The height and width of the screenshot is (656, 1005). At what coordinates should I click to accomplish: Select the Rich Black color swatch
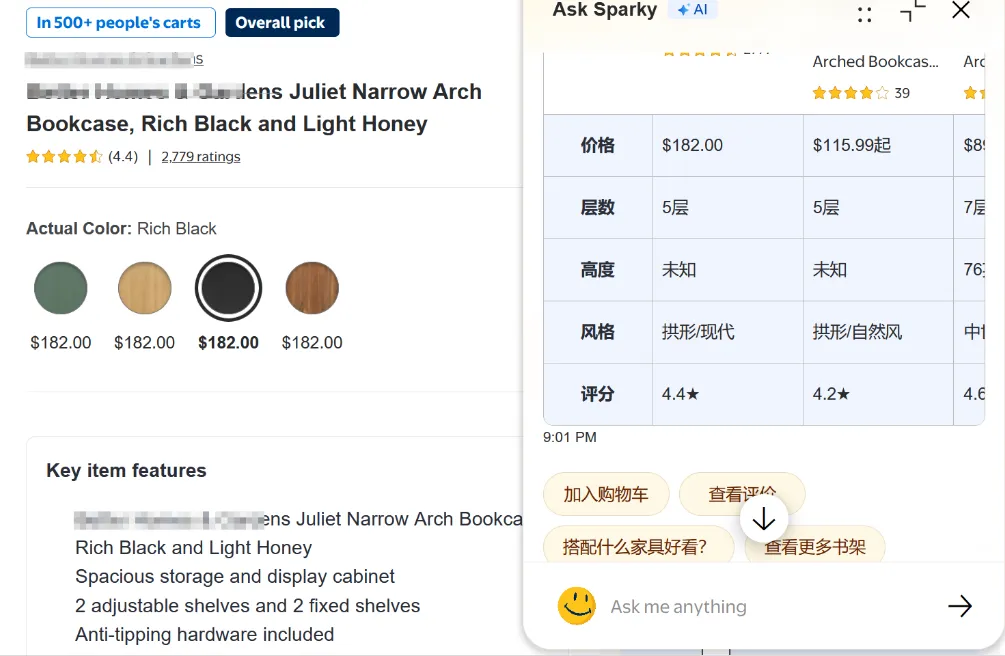[228, 288]
